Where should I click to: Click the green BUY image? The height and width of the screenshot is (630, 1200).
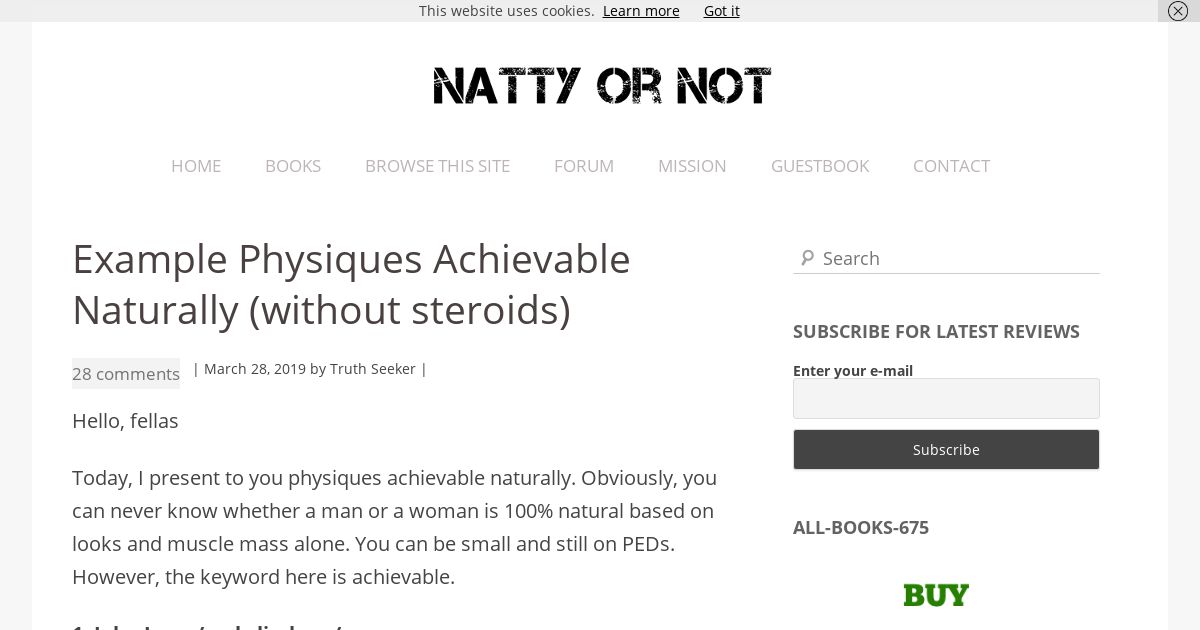936,595
